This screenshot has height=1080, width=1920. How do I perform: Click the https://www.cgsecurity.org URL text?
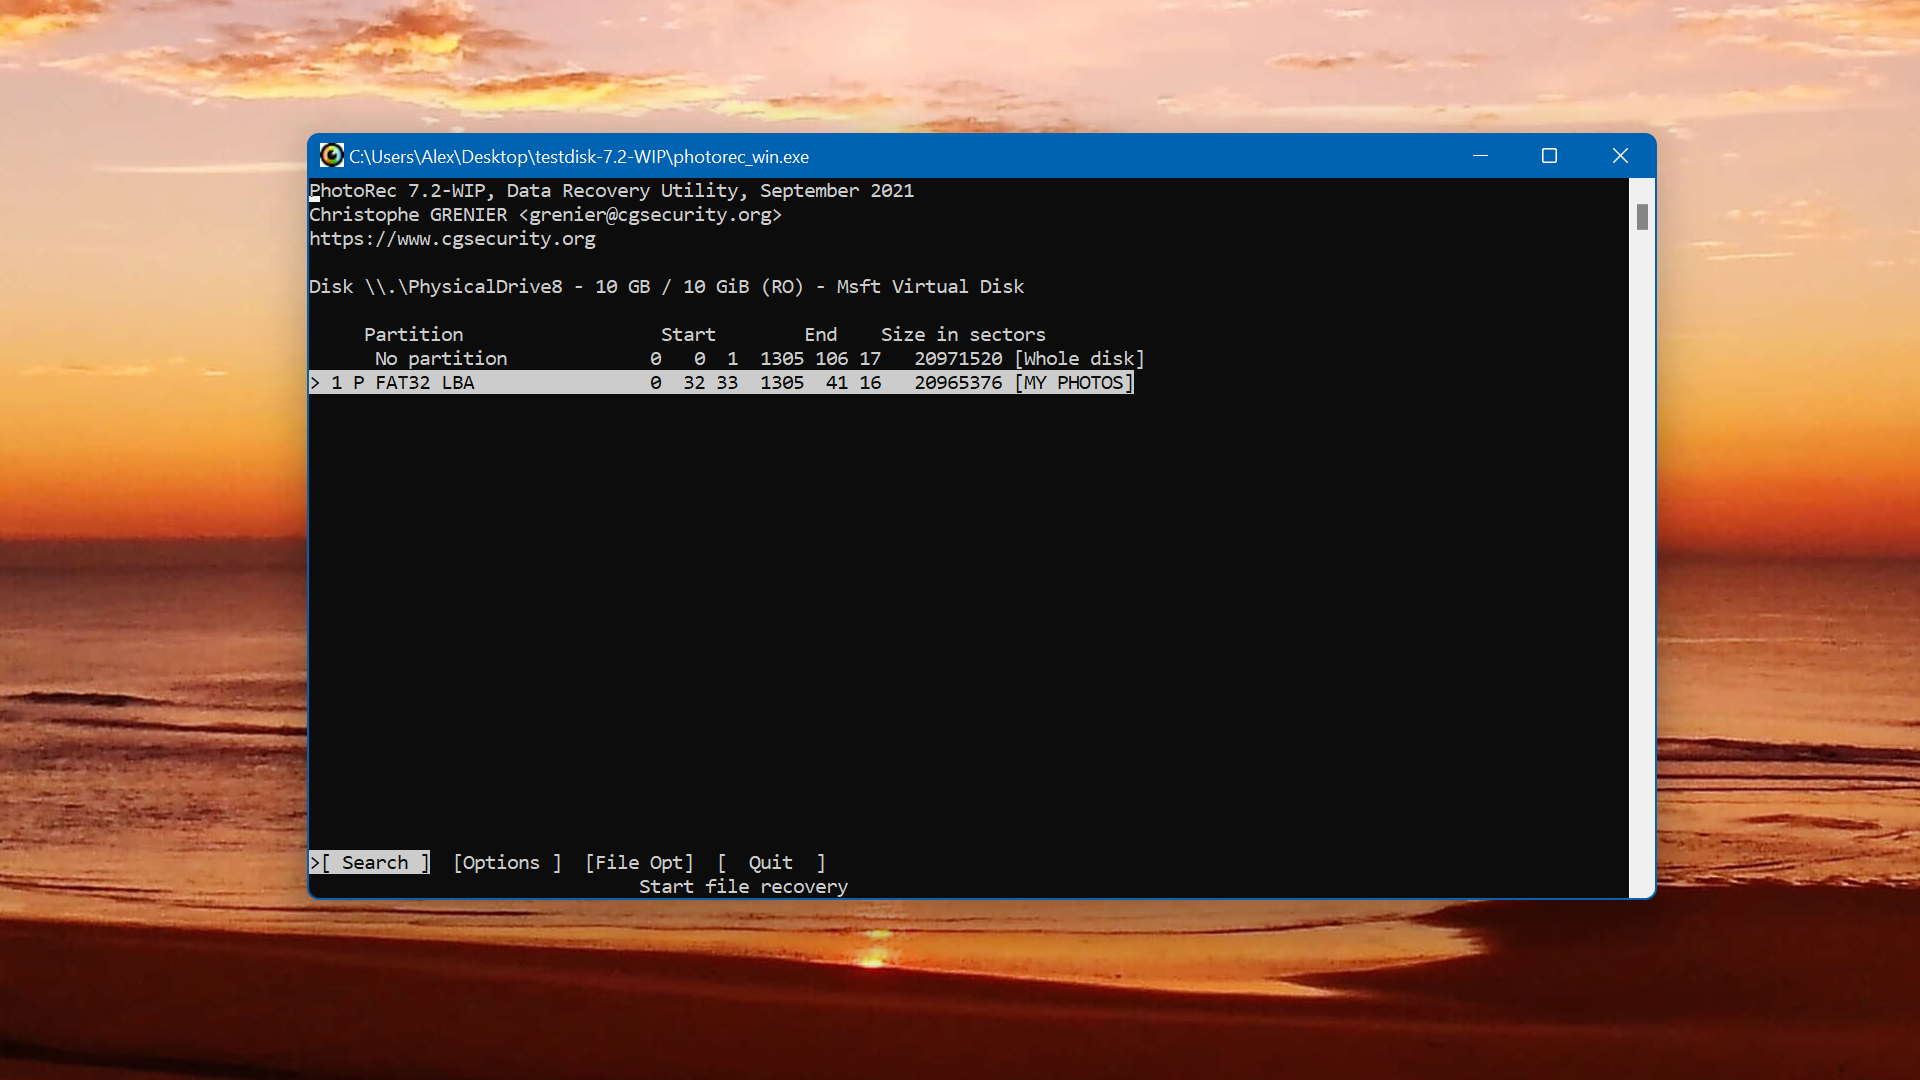[452, 239]
